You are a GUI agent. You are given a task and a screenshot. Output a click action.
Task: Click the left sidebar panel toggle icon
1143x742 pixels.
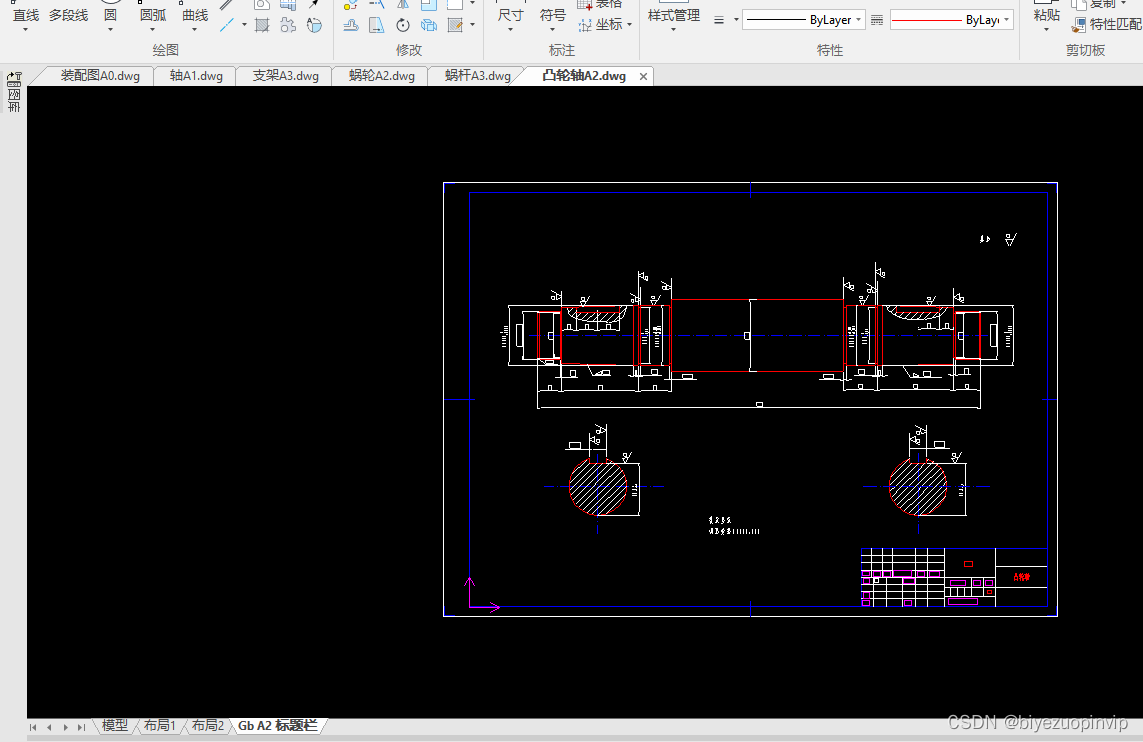point(14,92)
